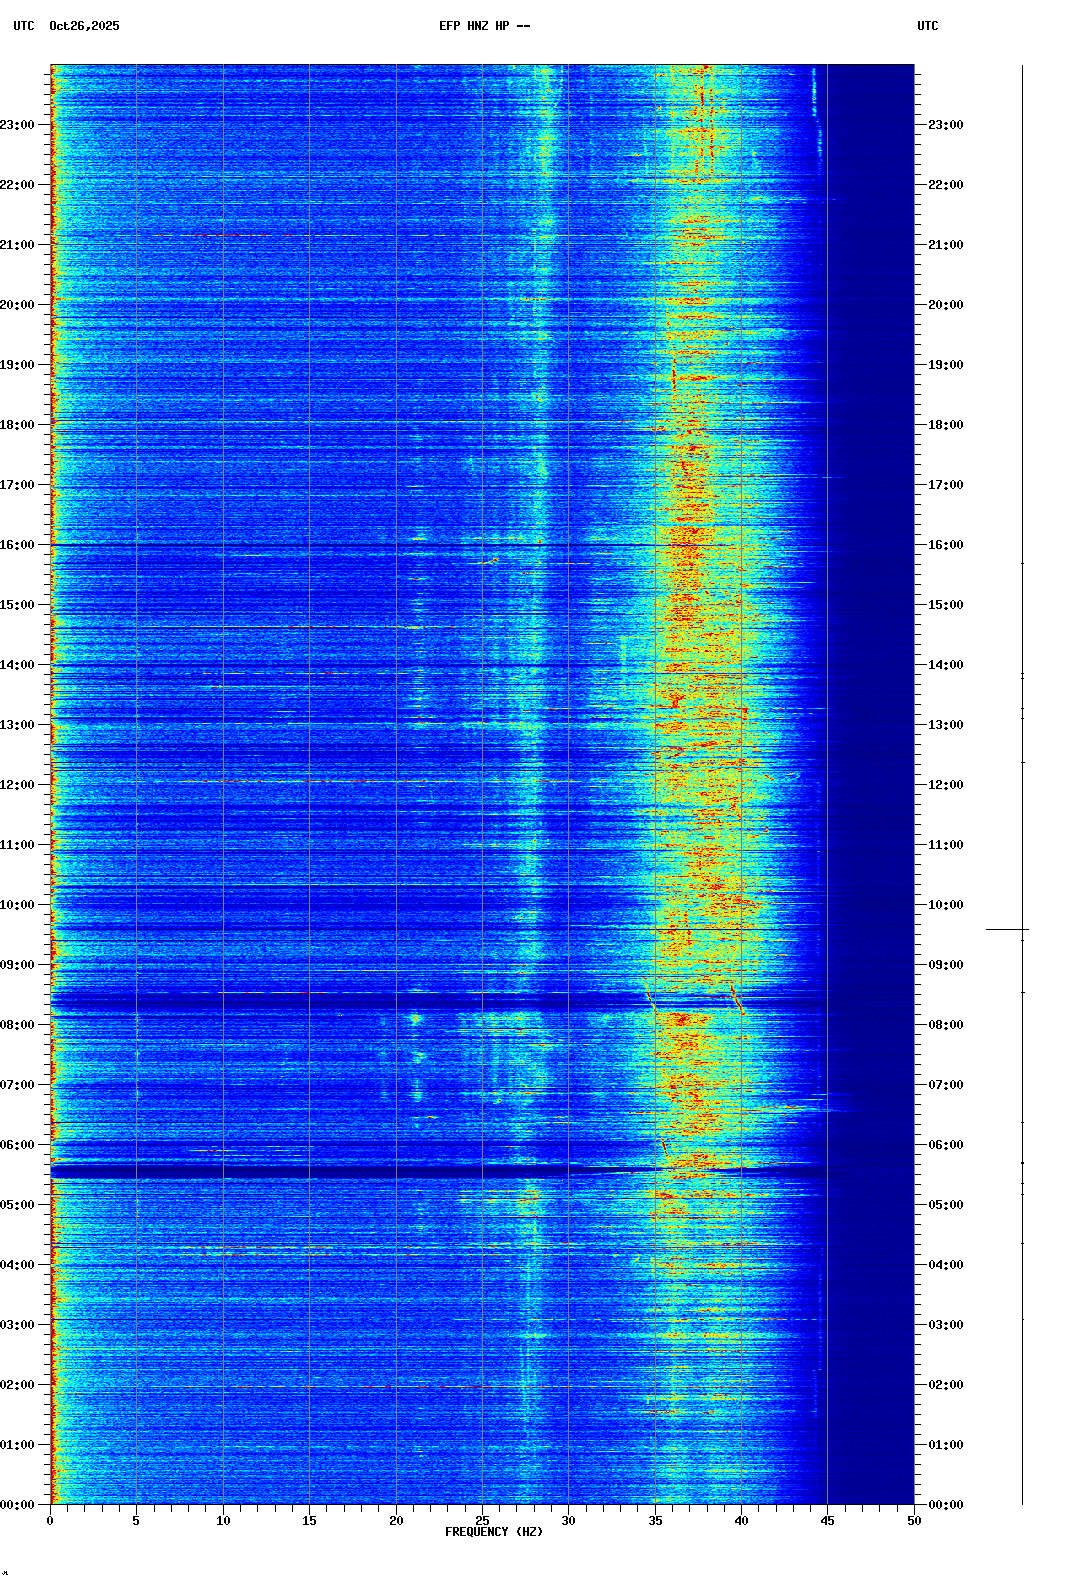The image size is (1066, 1584).
Task: Click the top-right UTC label
Action: 927,26
